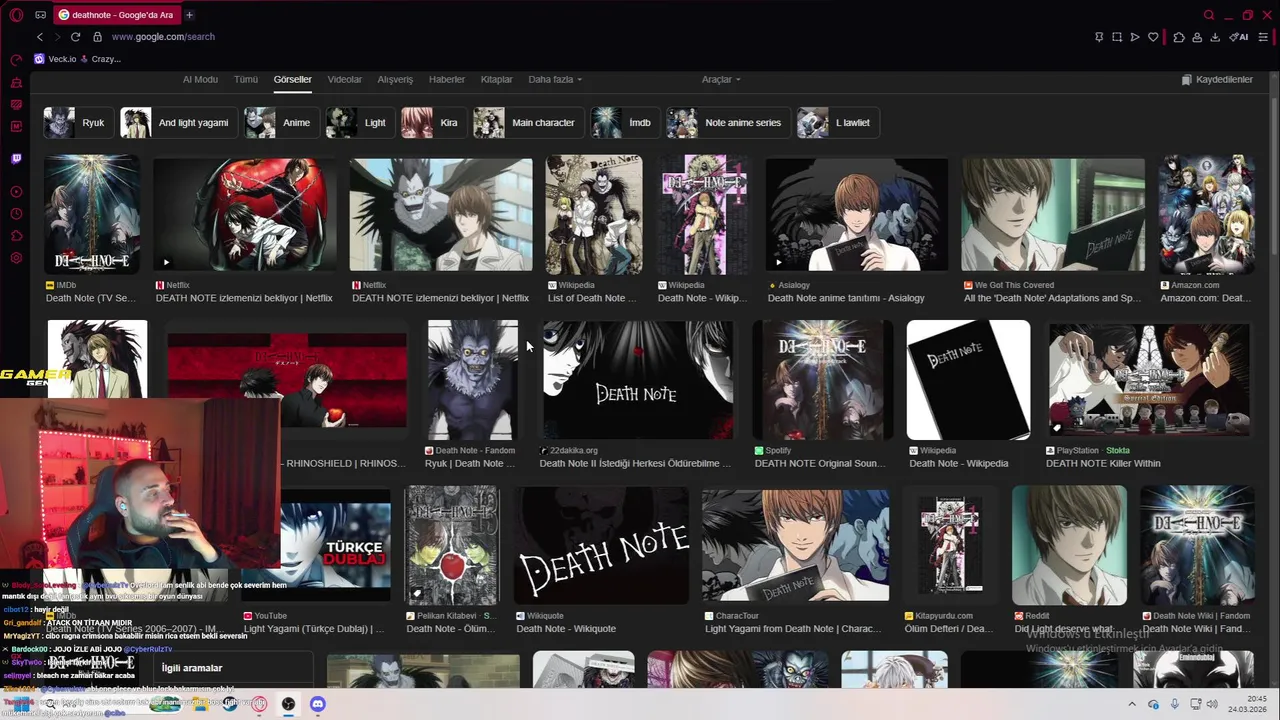Open the Veck.io bookmark
Image resolution: width=1280 pixels, height=720 pixels.
[x=55, y=59]
